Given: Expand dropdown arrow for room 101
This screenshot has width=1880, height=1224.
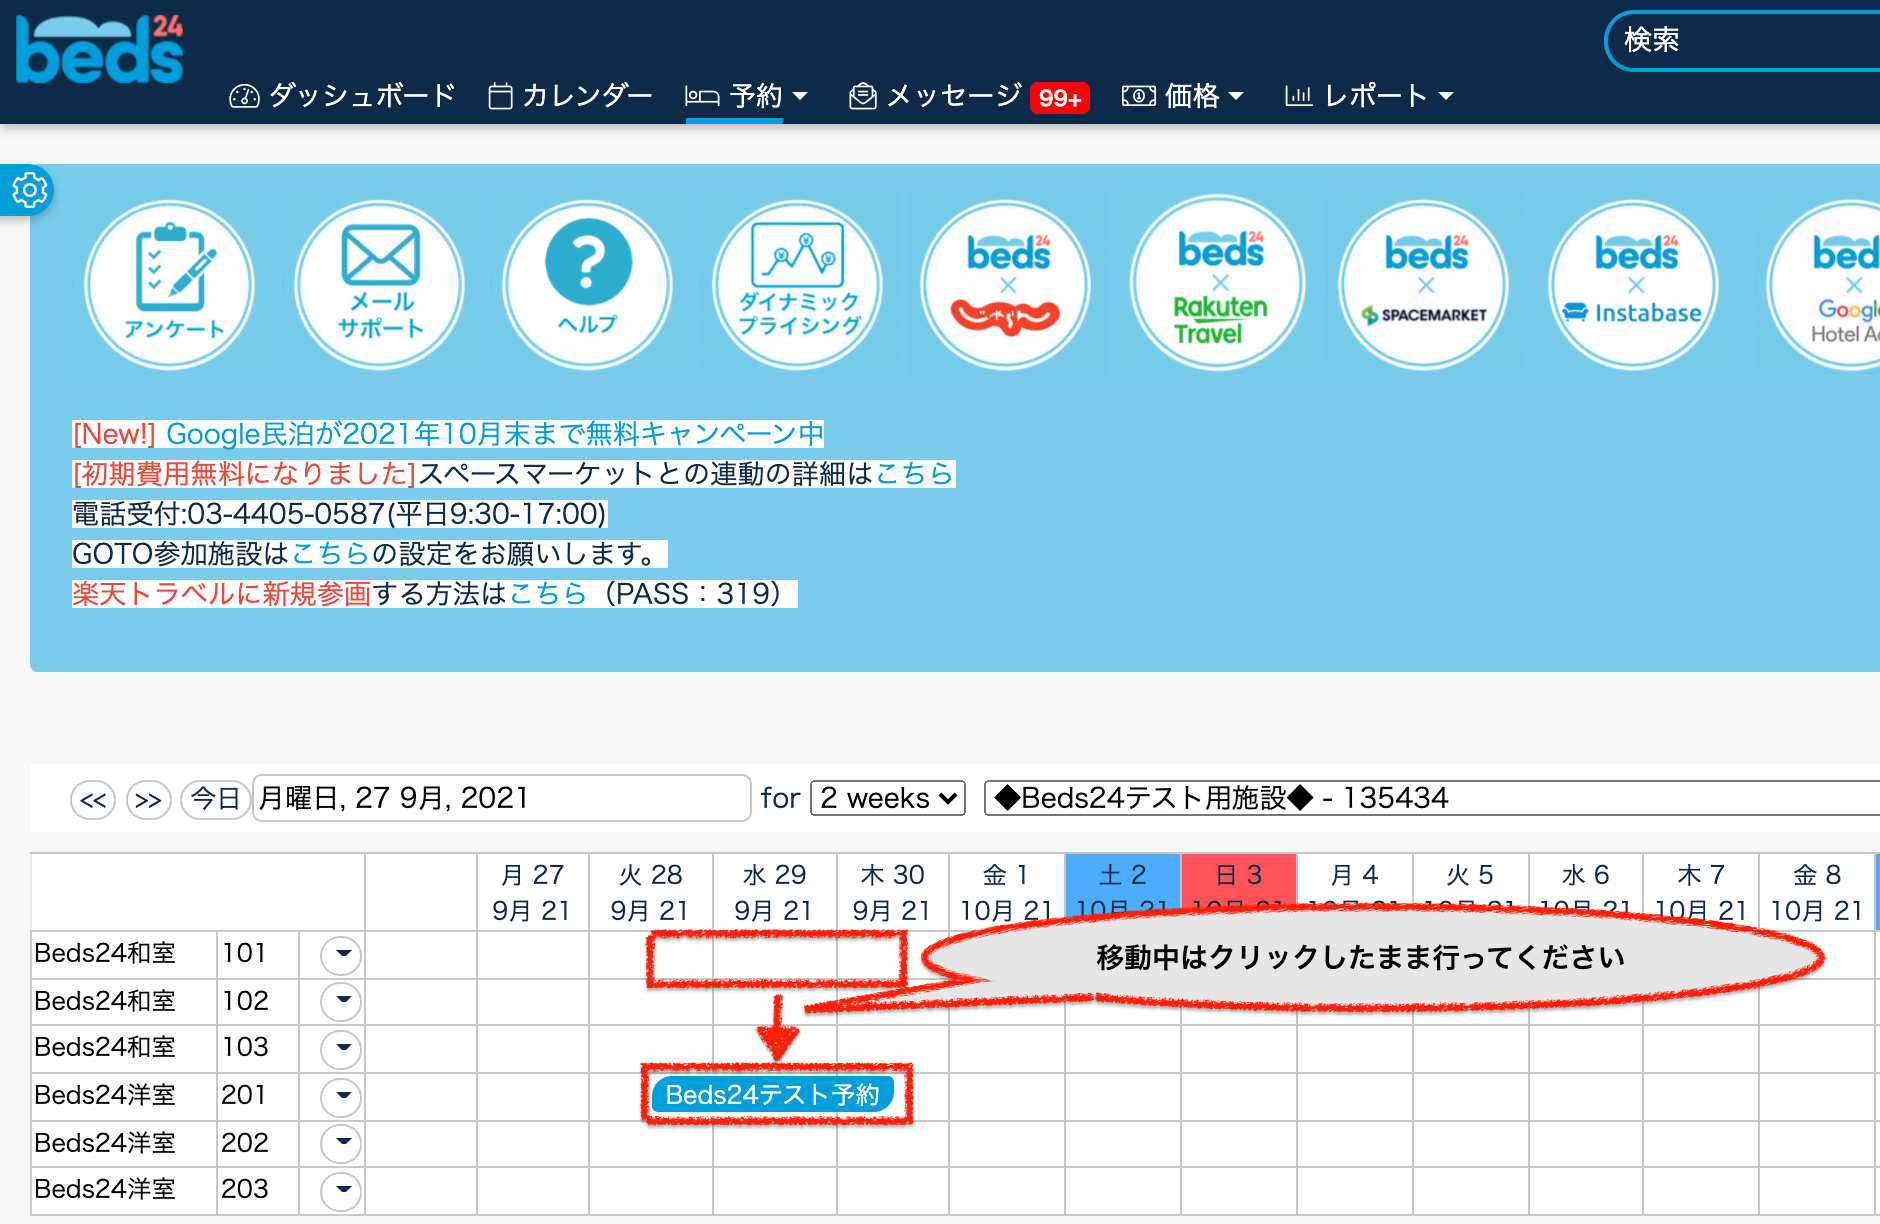Looking at the screenshot, I should tap(341, 954).
